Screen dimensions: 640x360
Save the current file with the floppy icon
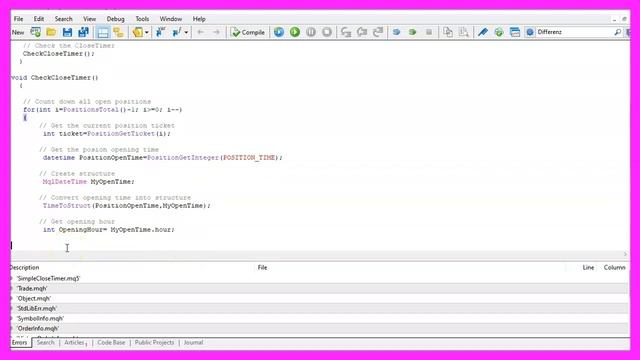(x=67, y=32)
